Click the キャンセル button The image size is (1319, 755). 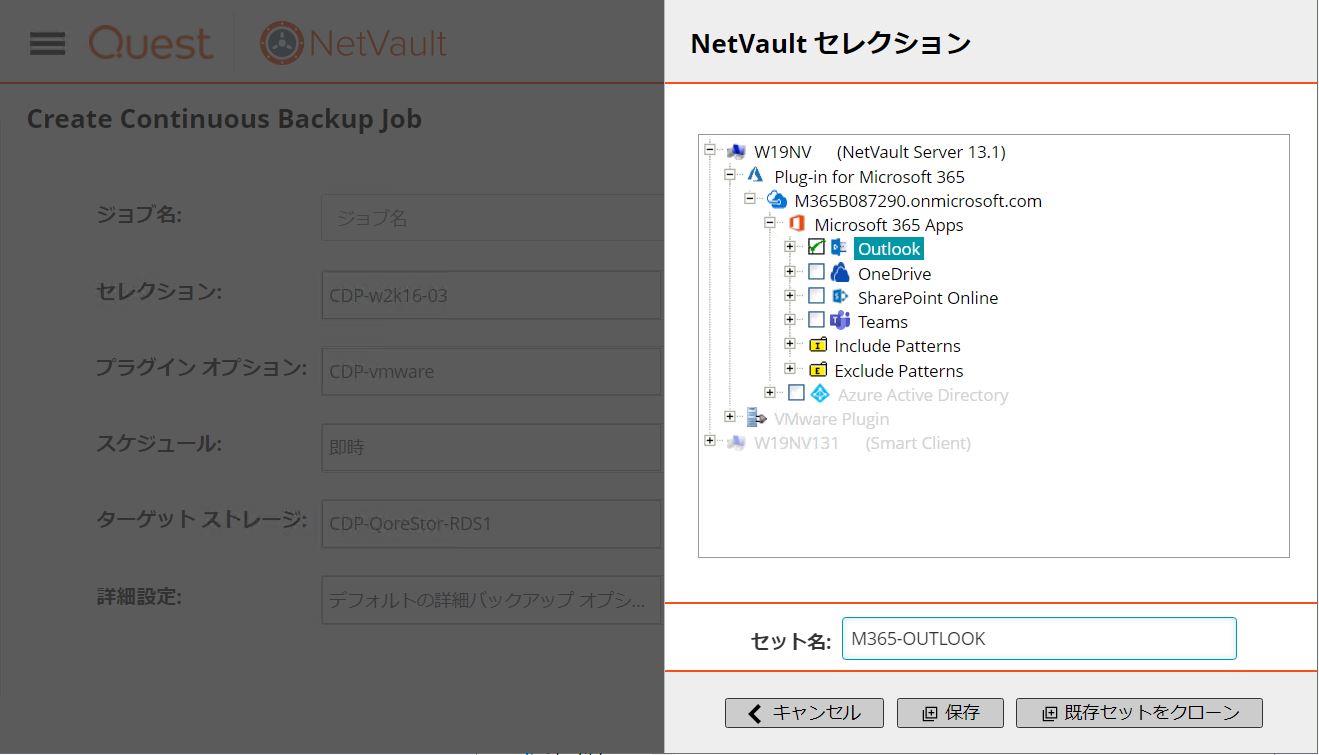[x=804, y=713]
